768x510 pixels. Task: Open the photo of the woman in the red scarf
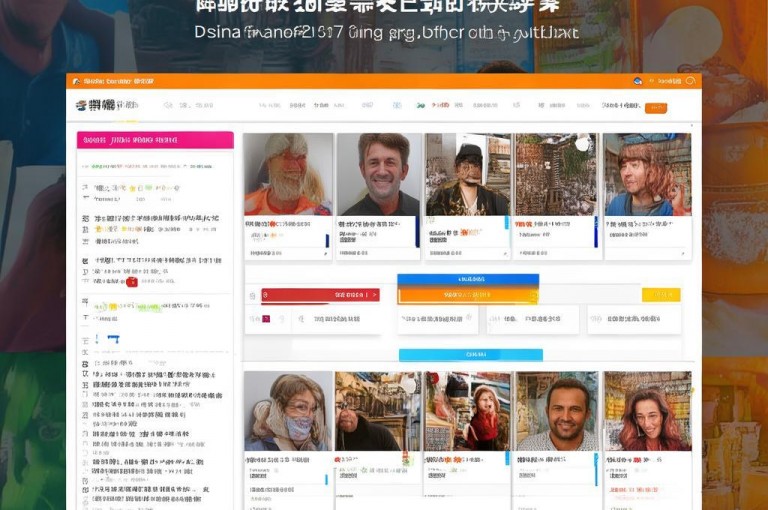(x=468, y=411)
